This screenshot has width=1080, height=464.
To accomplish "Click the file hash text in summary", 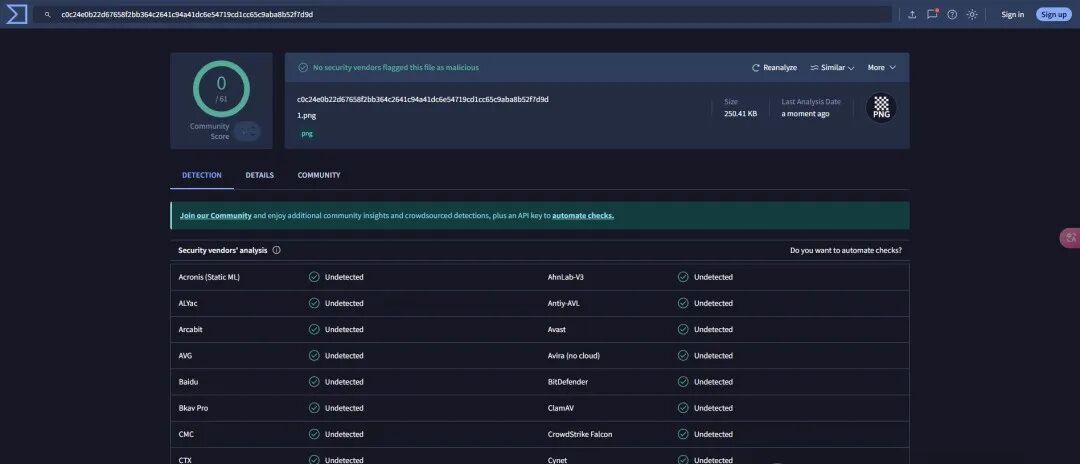I will point(423,100).
